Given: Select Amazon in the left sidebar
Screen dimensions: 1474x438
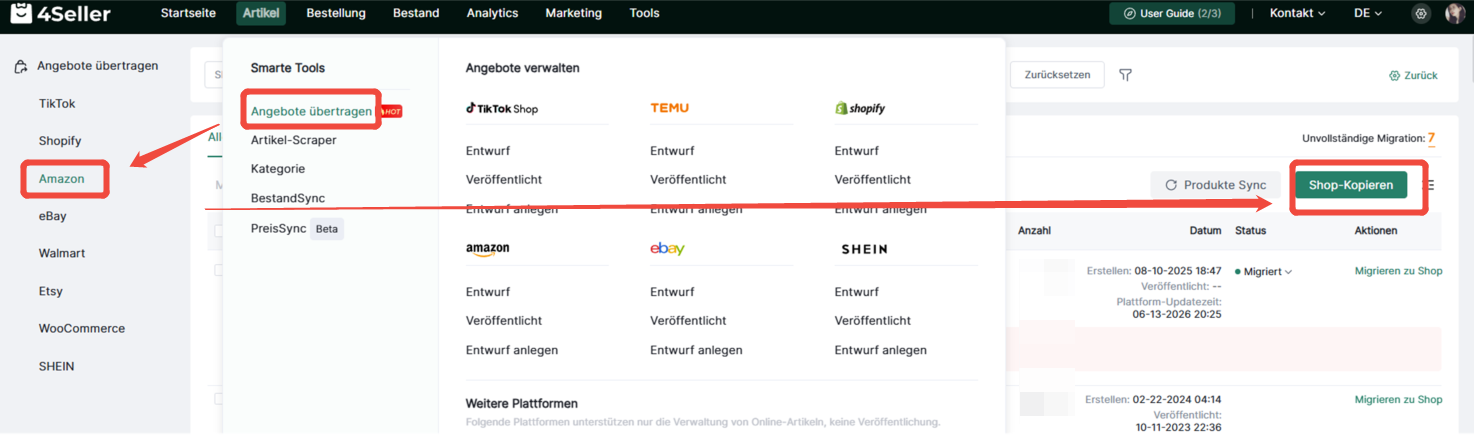Looking at the screenshot, I should pyautogui.click(x=61, y=179).
